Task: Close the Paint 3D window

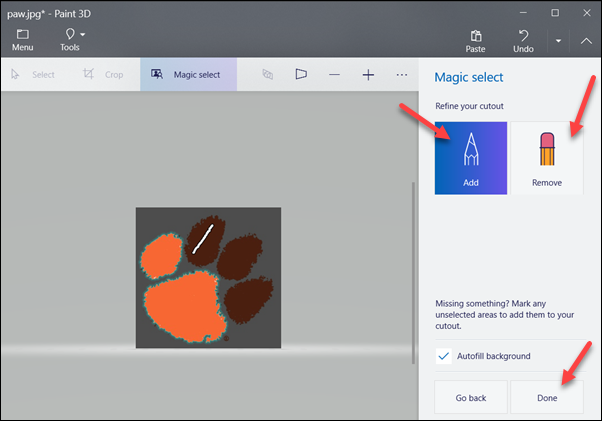Action: click(x=587, y=13)
